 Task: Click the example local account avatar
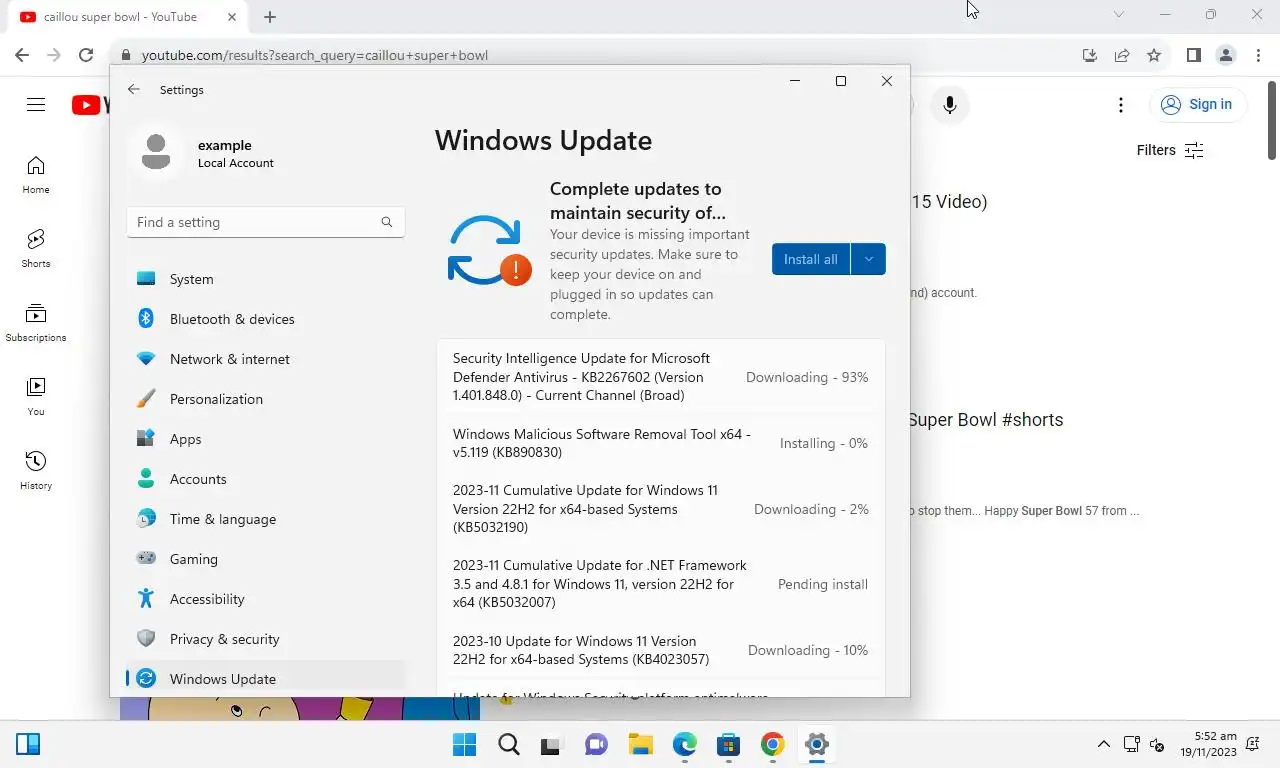(156, 153)
